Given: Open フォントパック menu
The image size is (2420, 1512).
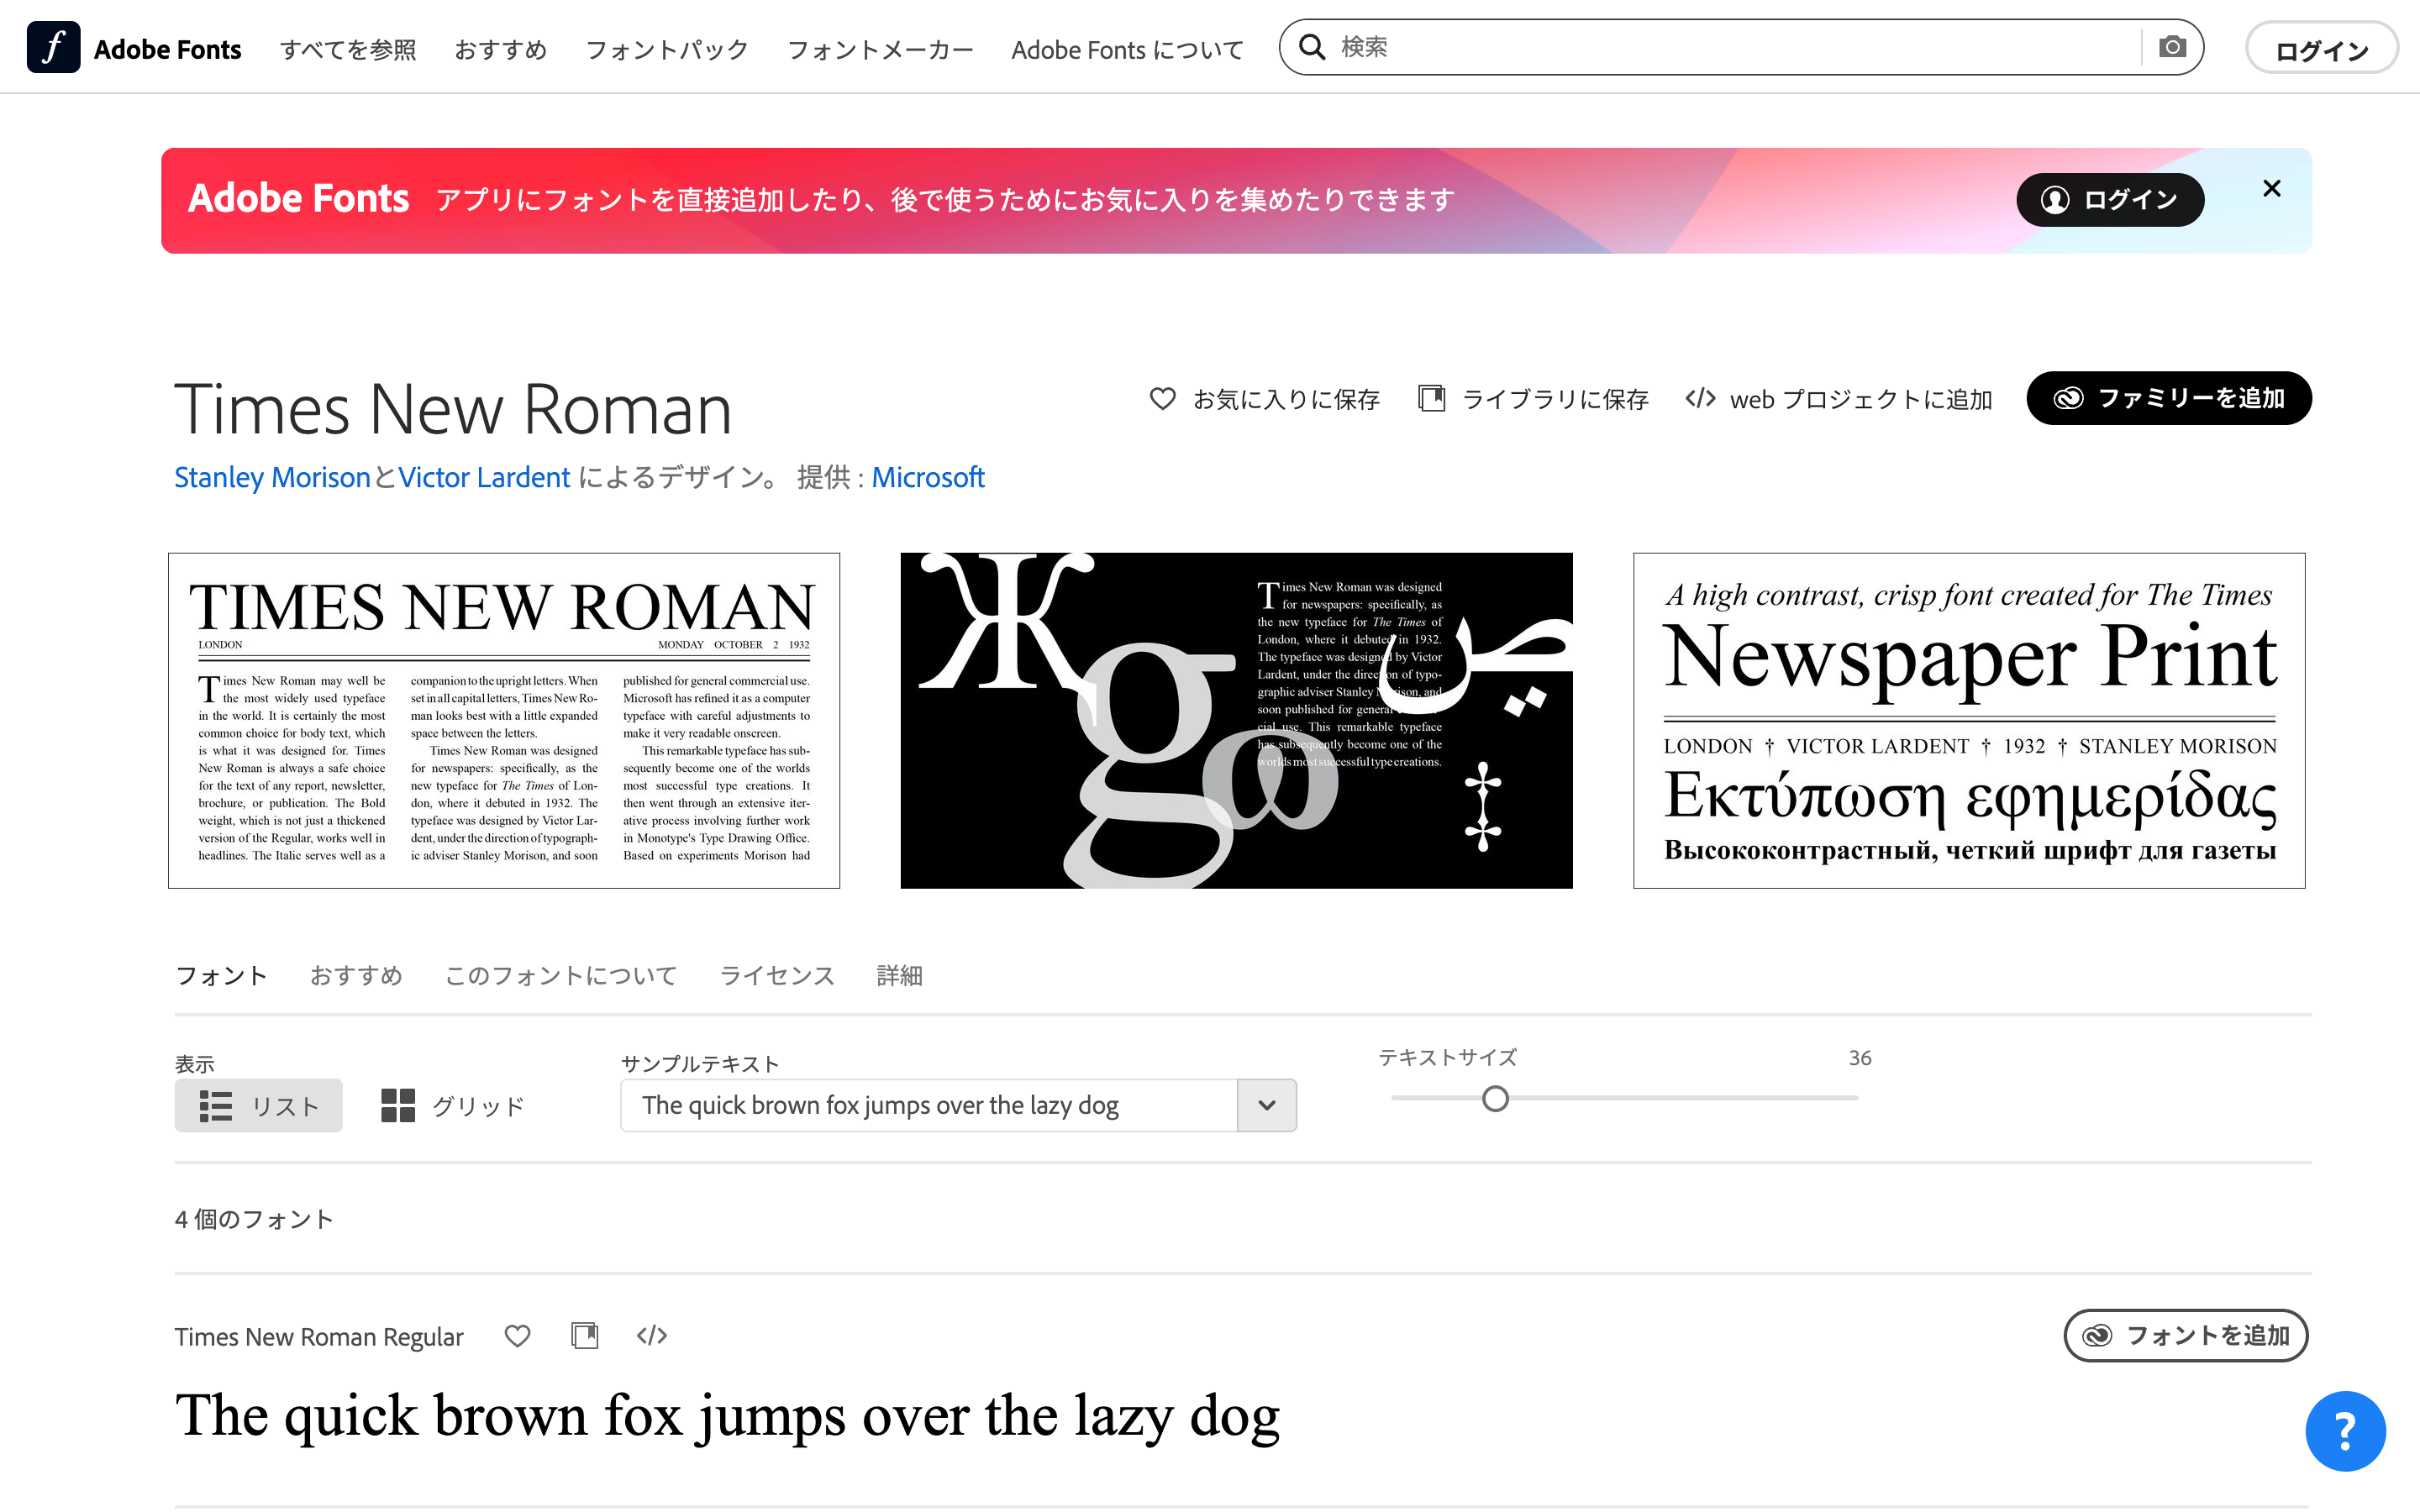Looking at the screenshot, I should coord(667,50).
